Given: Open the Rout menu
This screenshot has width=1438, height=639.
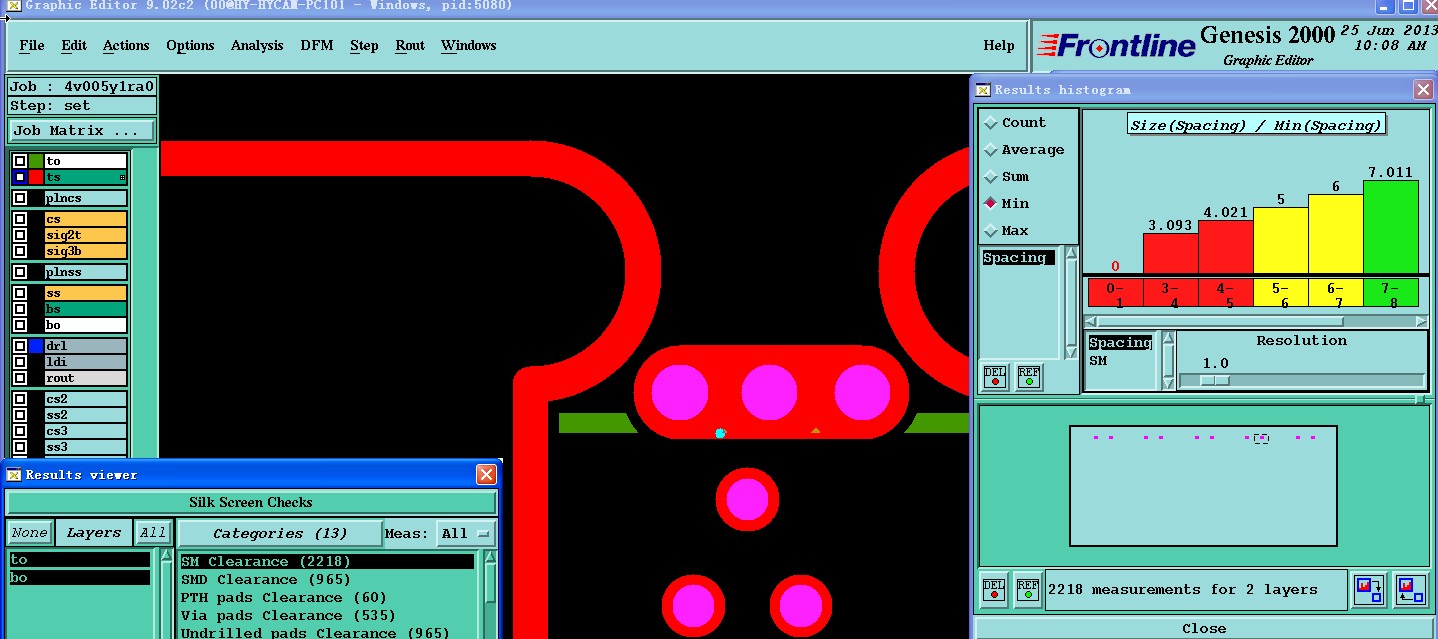Looking at the screenshot, I should tap(410, 46).
